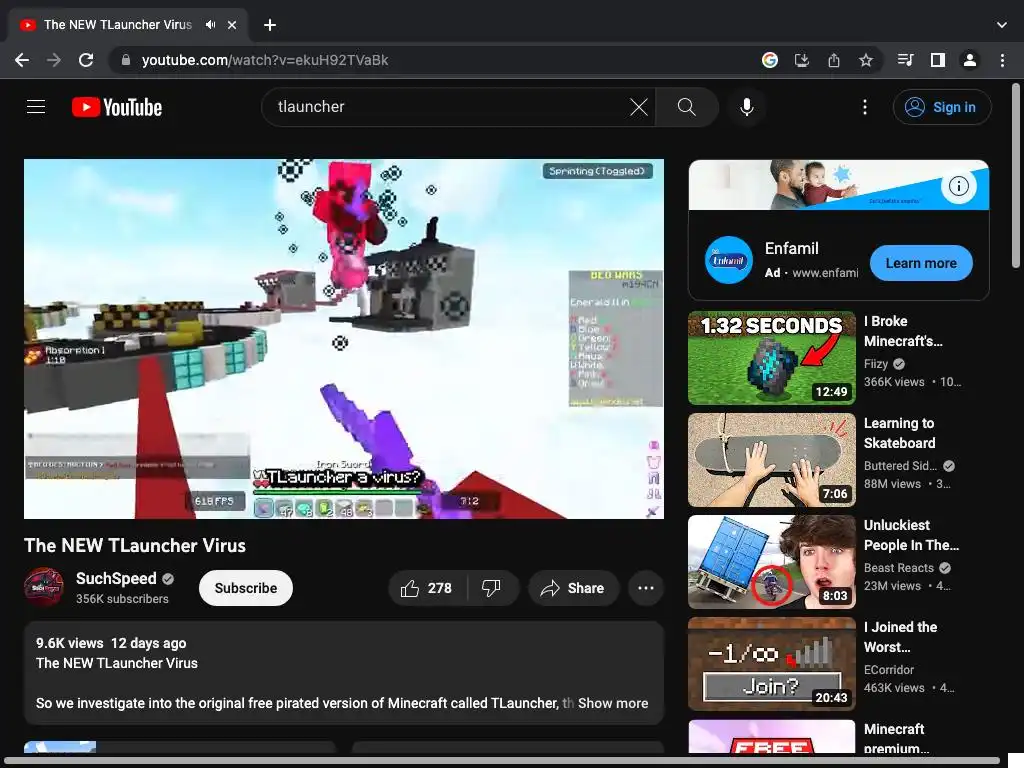Viewport: 1024px width, 768px height.
Task: Share this page via toolbar icon
Action: tap(834, 60)
